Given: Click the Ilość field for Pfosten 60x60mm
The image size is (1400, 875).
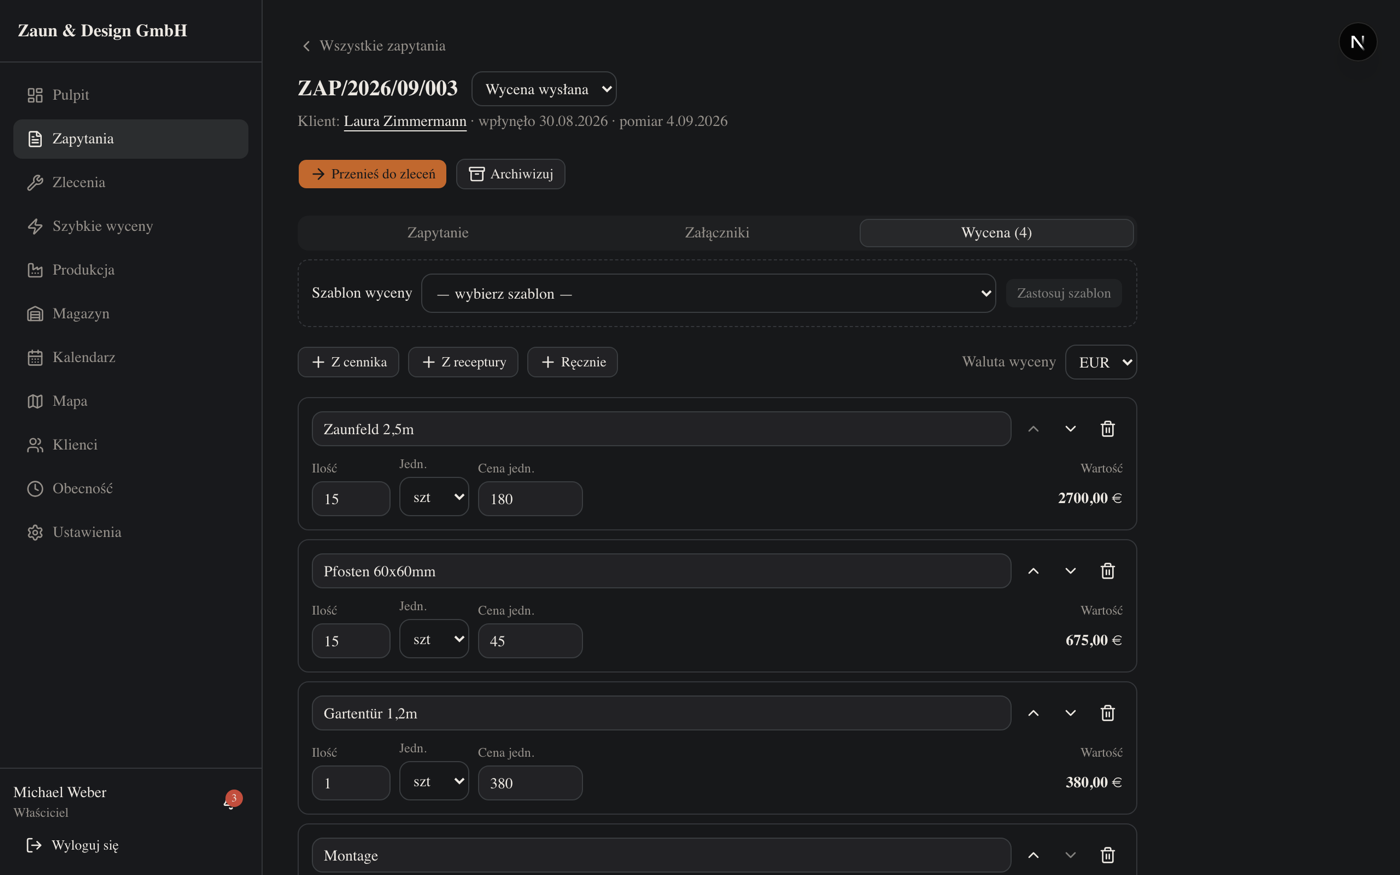Looking at the screenshot, I should click(351, 641).
